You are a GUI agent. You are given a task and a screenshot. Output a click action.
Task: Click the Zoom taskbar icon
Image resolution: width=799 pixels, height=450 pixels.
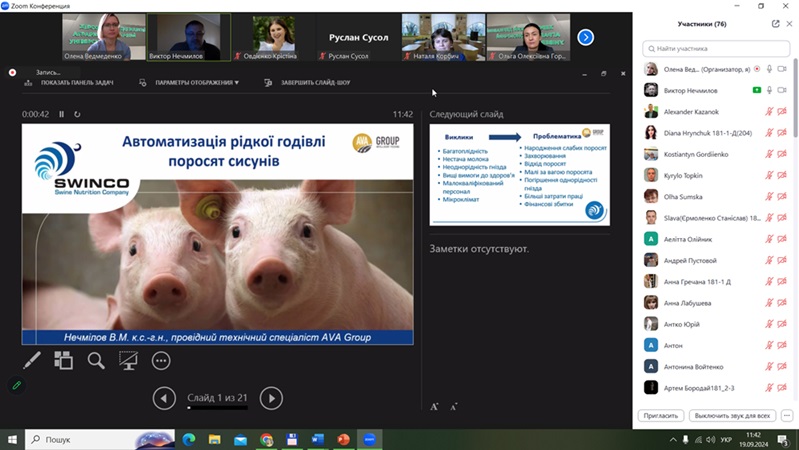pos(369,439)
